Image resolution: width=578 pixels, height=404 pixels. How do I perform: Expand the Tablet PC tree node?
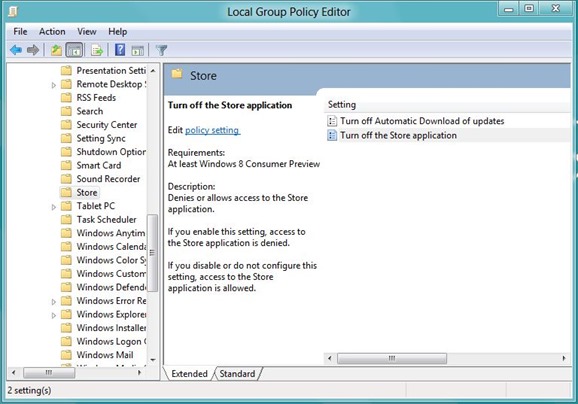click(54, 207)
